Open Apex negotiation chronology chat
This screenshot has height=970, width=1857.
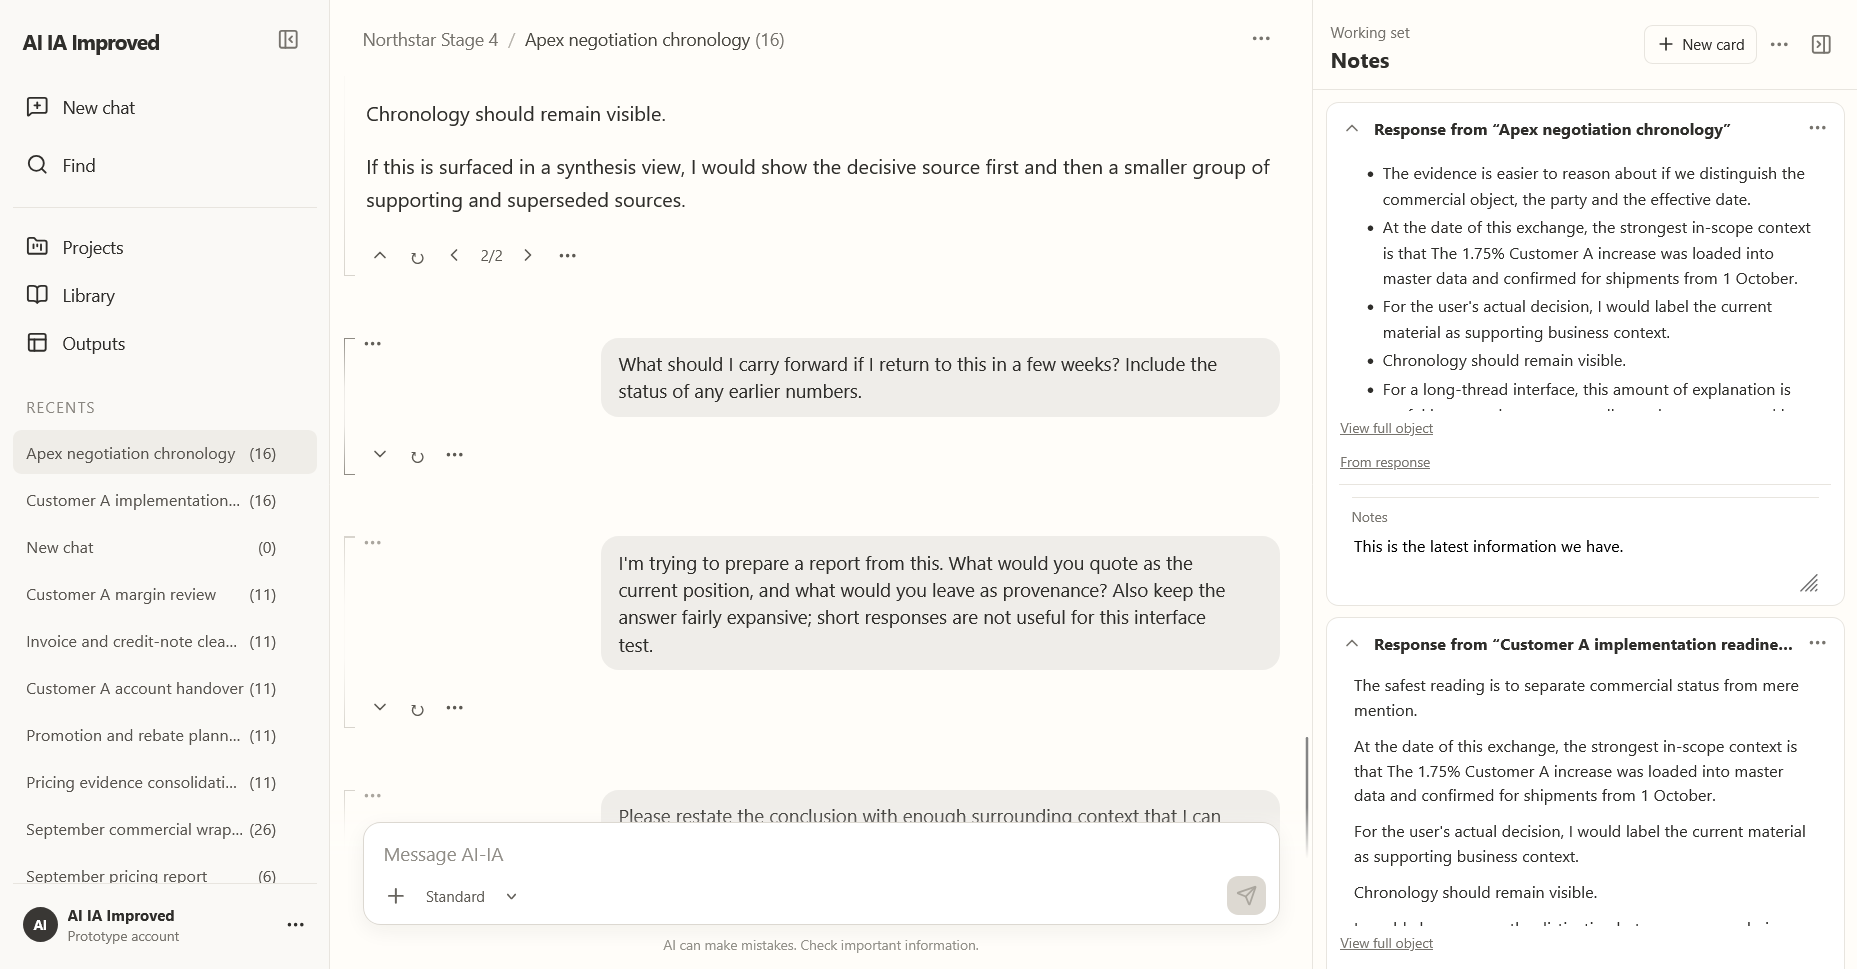point(165,453)
